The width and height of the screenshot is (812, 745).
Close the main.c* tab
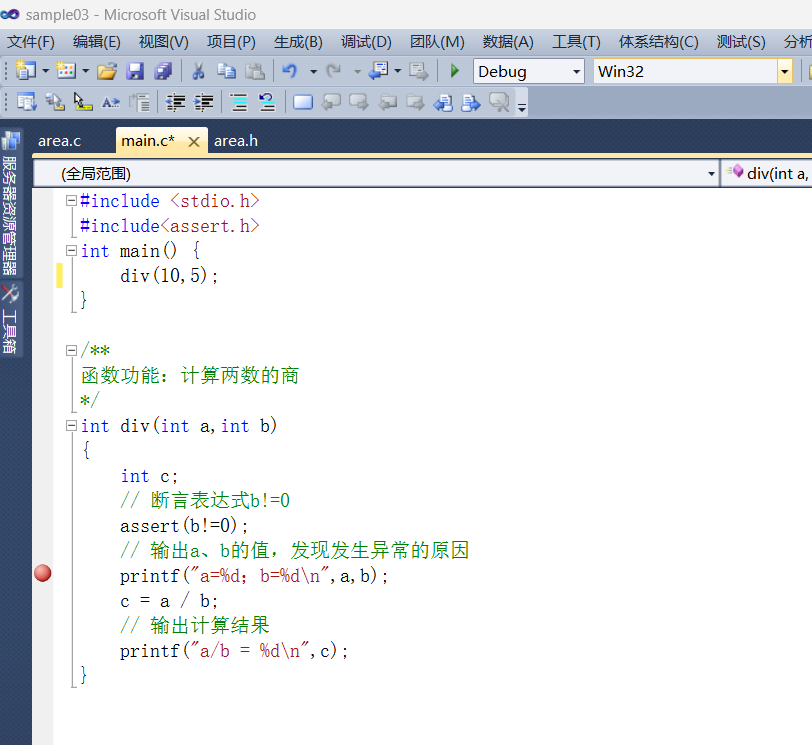tap(194, 141)
